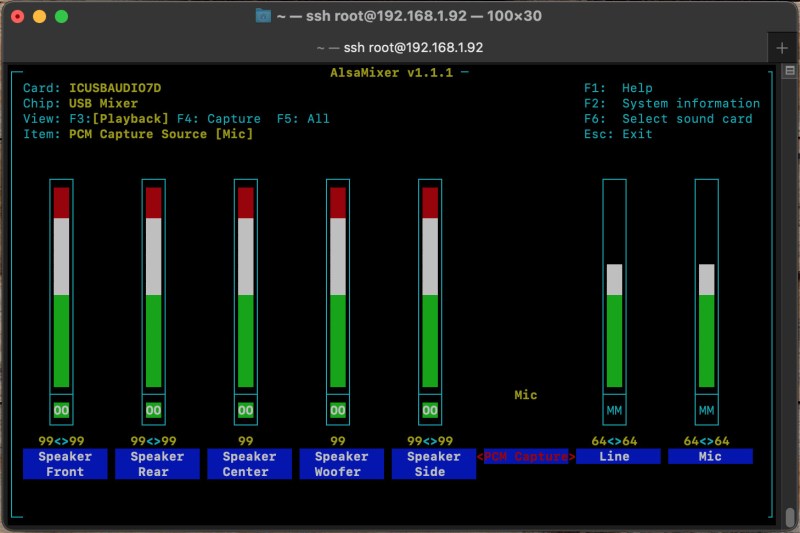Viewport: 800px width, 533px height.
Task: Select the PCM Capture source item
Action: click(526, 456)
